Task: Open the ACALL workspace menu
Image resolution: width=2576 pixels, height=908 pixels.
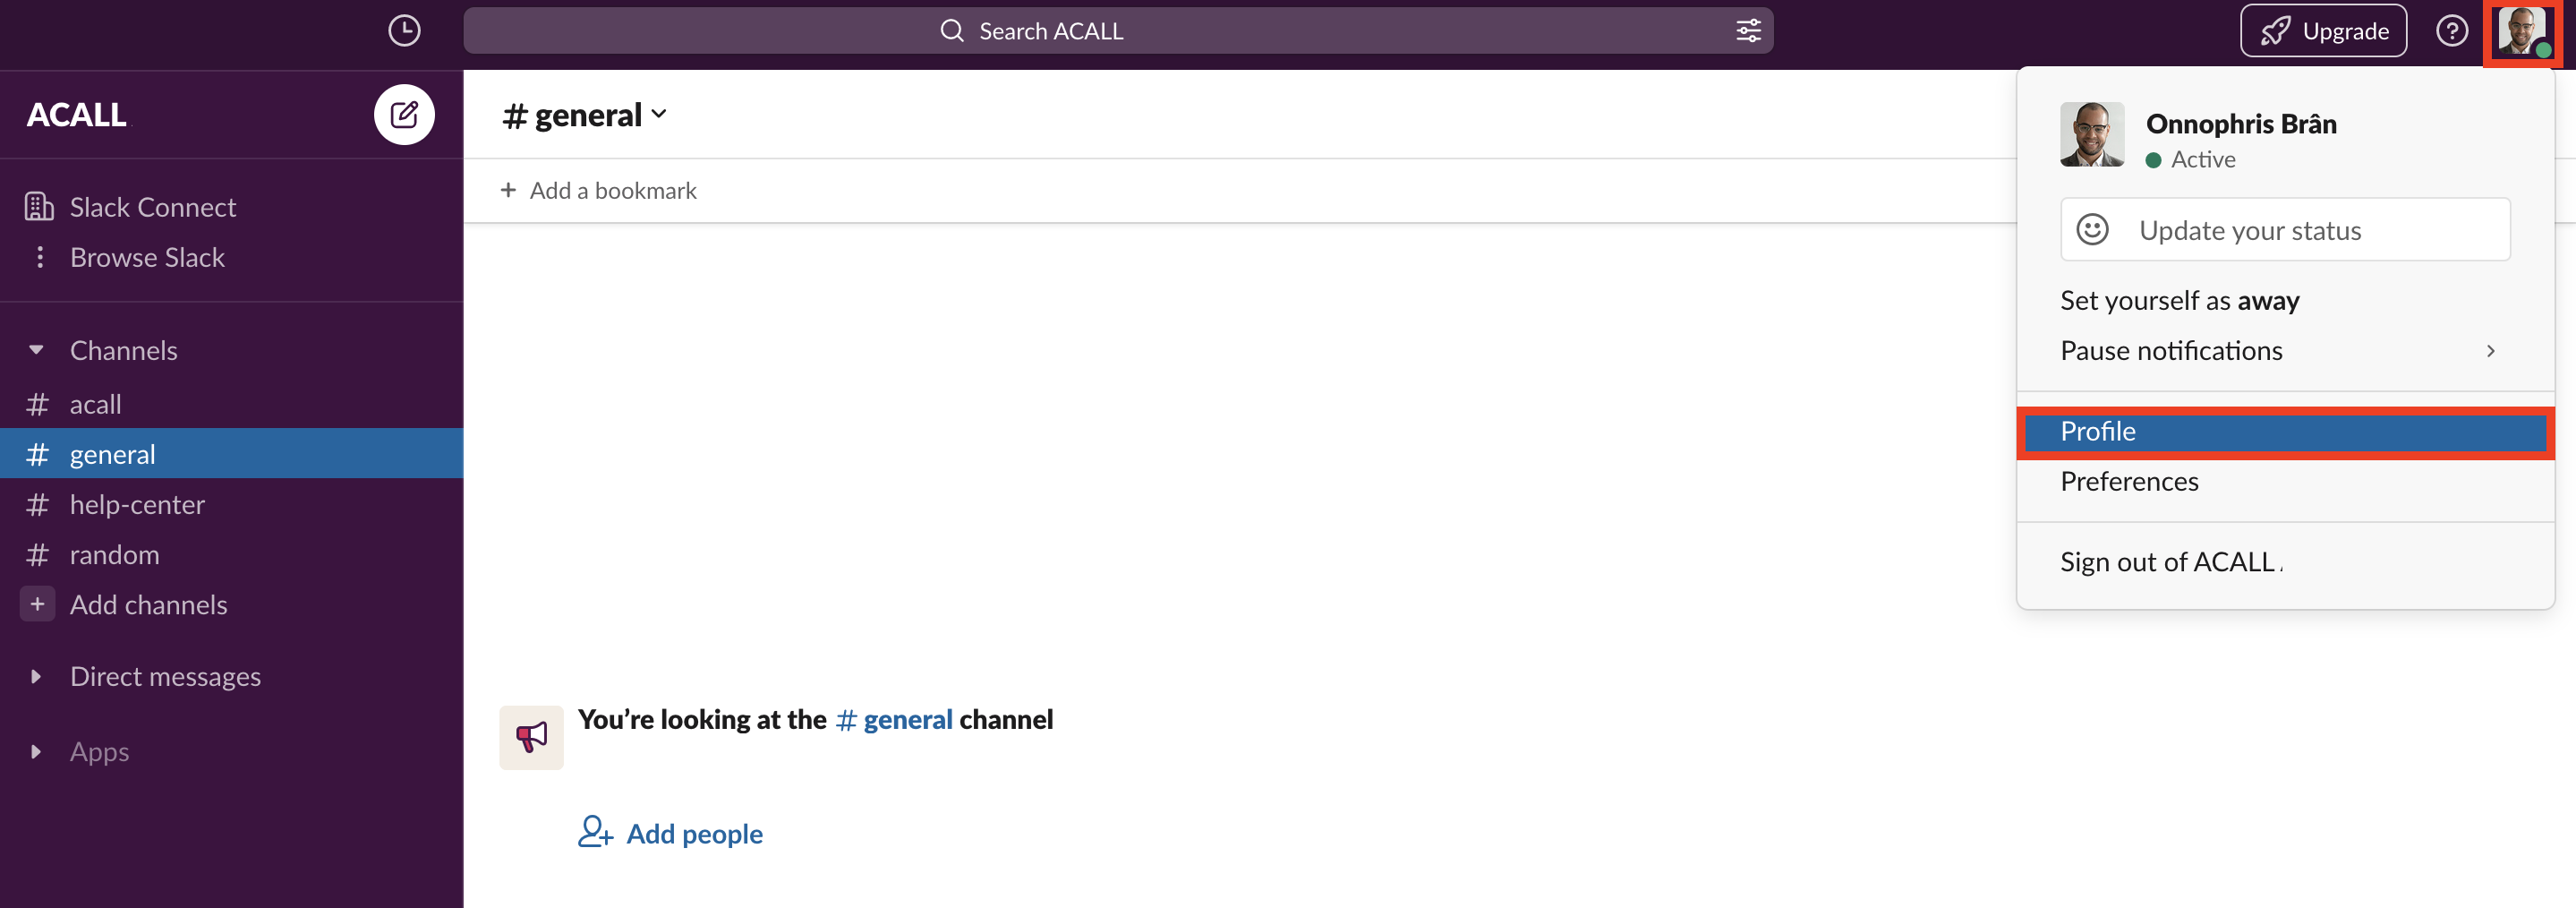Action: click(77, 115)
